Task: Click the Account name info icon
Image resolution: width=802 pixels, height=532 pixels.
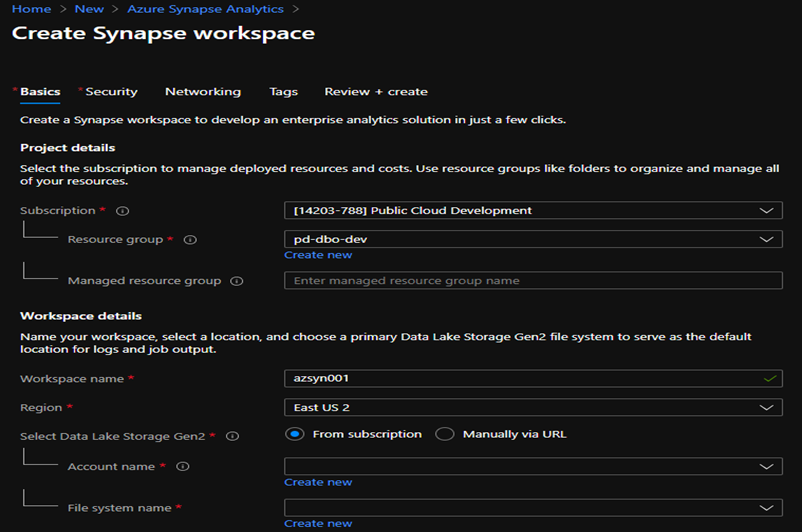Action: point(183,467)
